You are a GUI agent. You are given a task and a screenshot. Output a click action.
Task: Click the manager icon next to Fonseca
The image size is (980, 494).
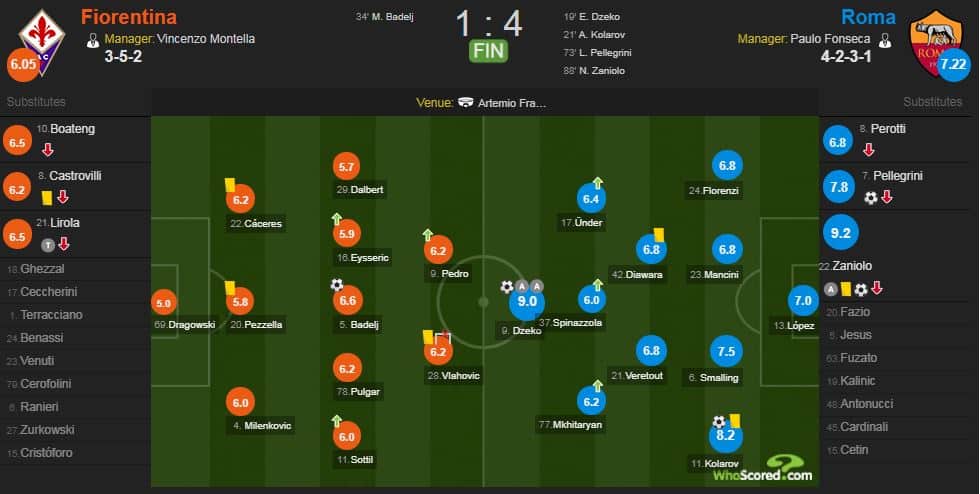click(884, 41)
